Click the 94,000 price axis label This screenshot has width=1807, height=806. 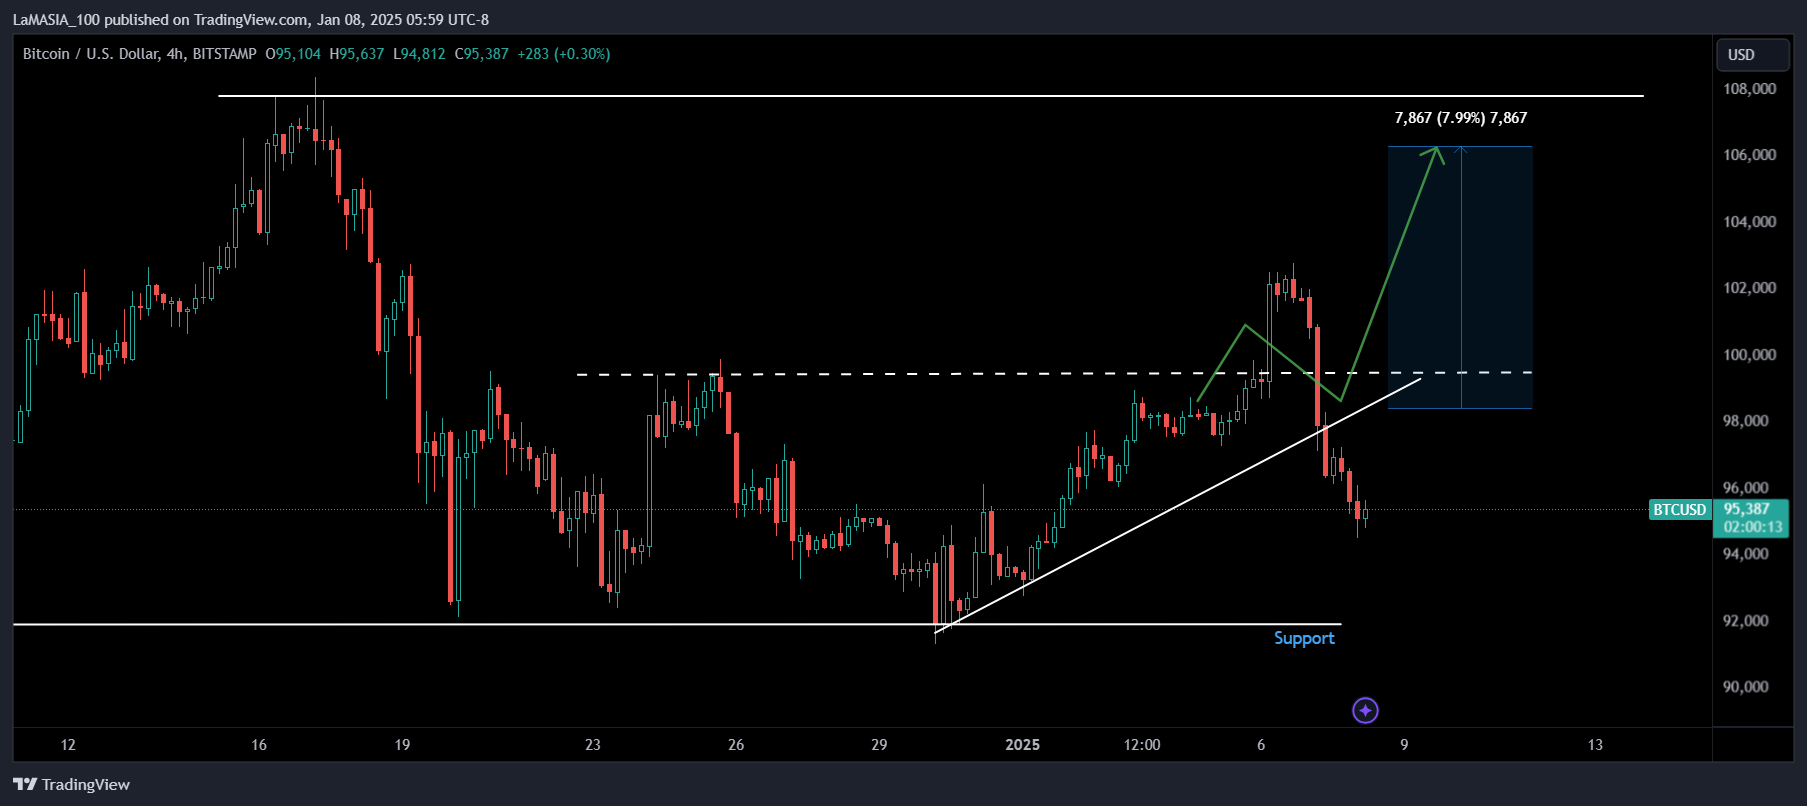pyautogui.click(x=1745, y=554)
